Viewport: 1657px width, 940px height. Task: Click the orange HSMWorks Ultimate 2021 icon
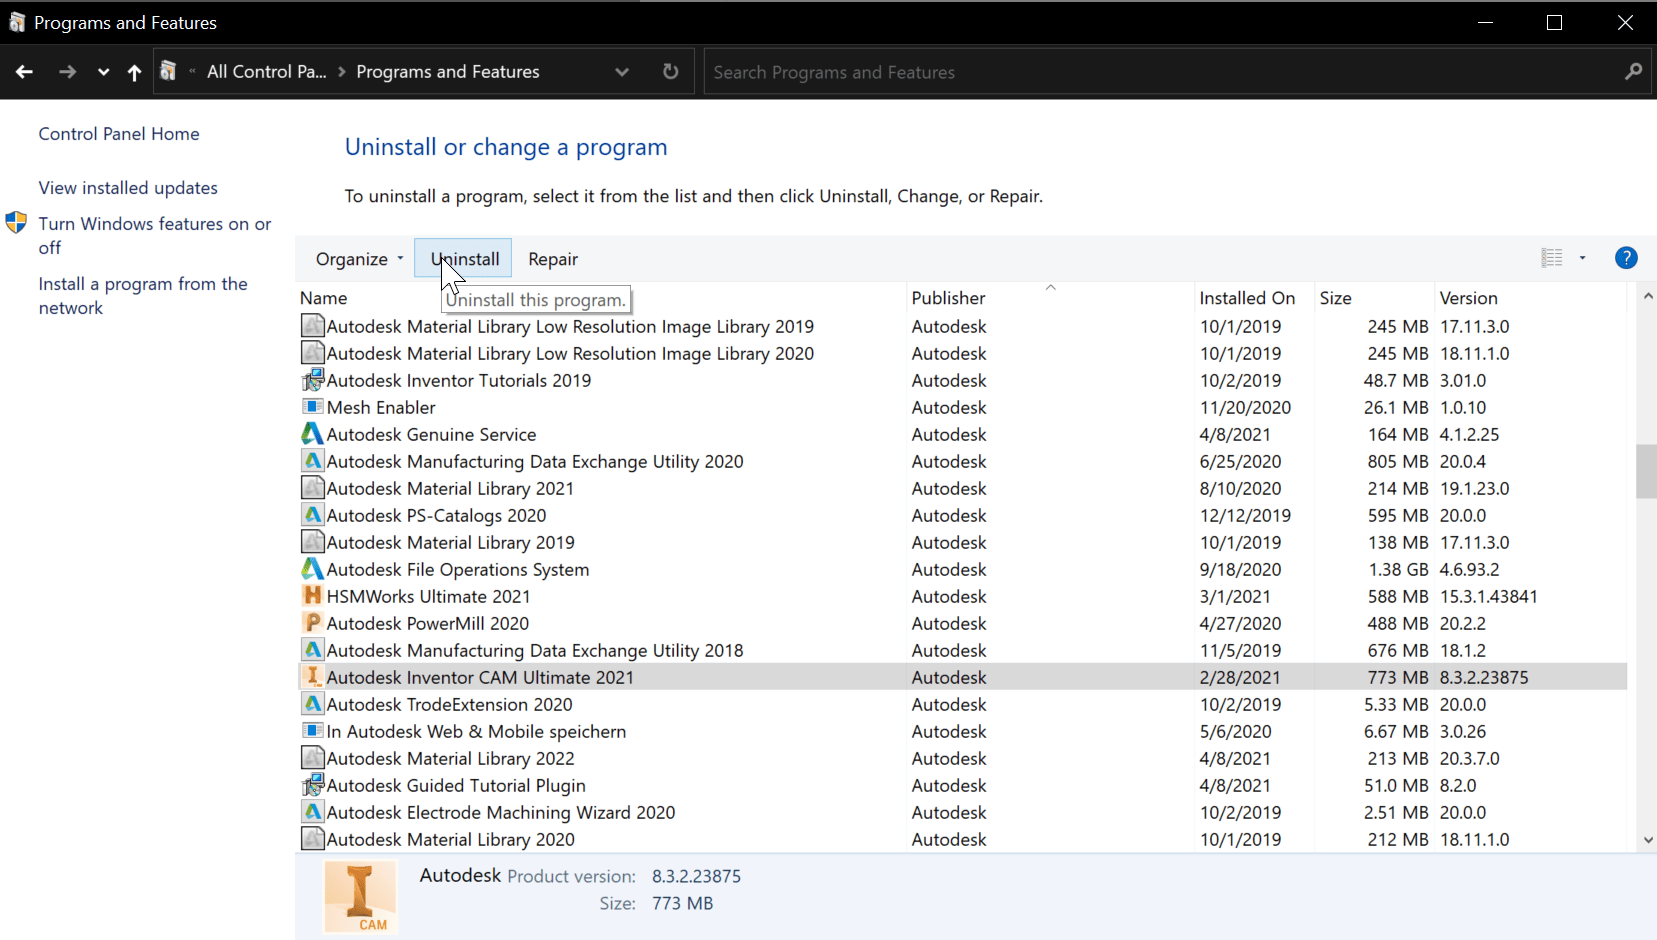312,595
